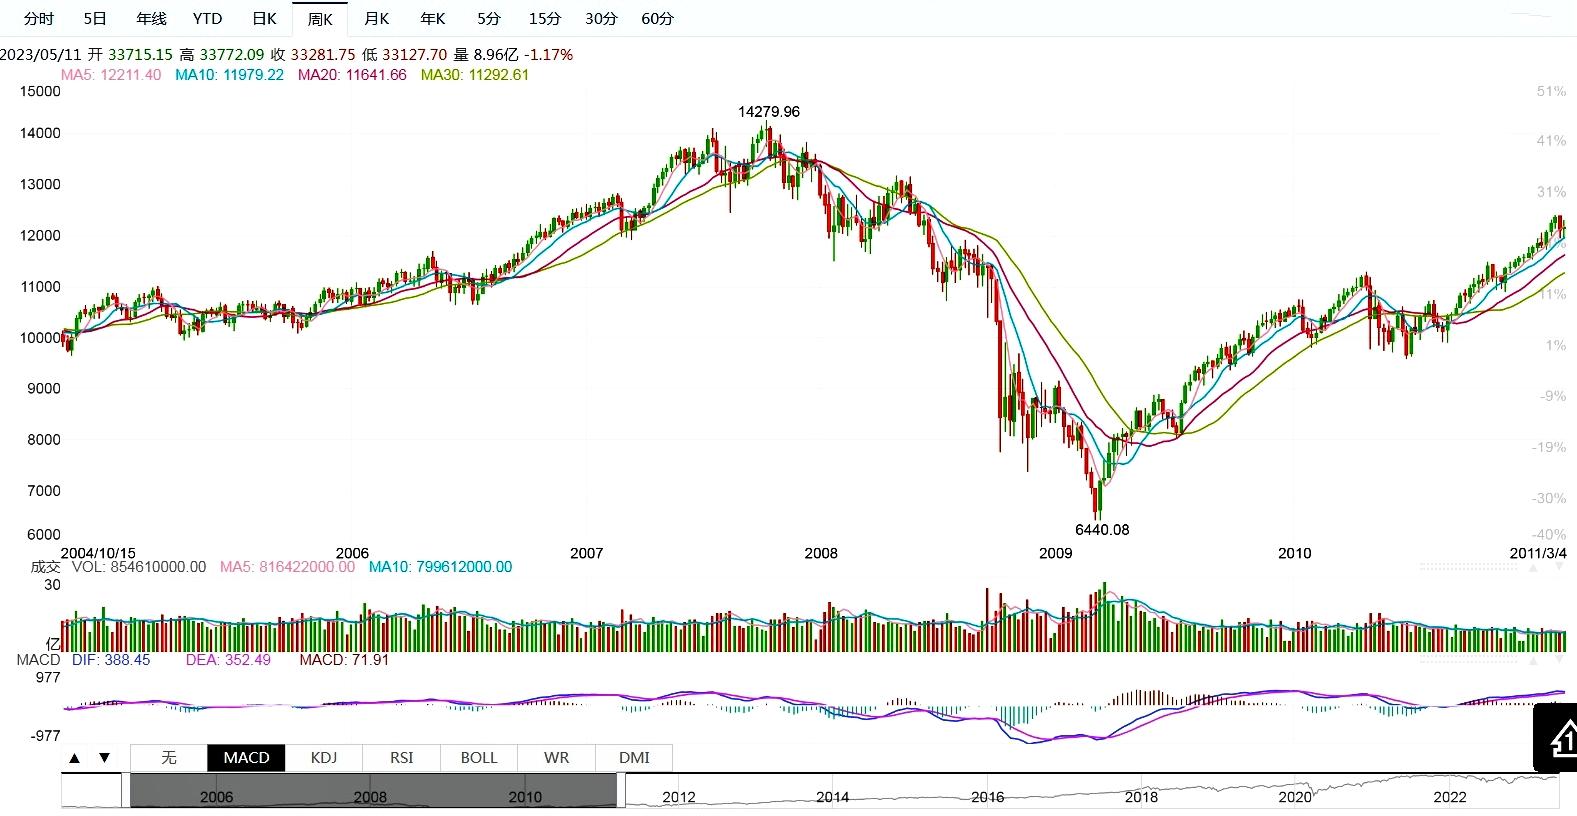Switch to 60分 interval
Image resolution: width=1577 pixels, height=816 pixels.
657,19
